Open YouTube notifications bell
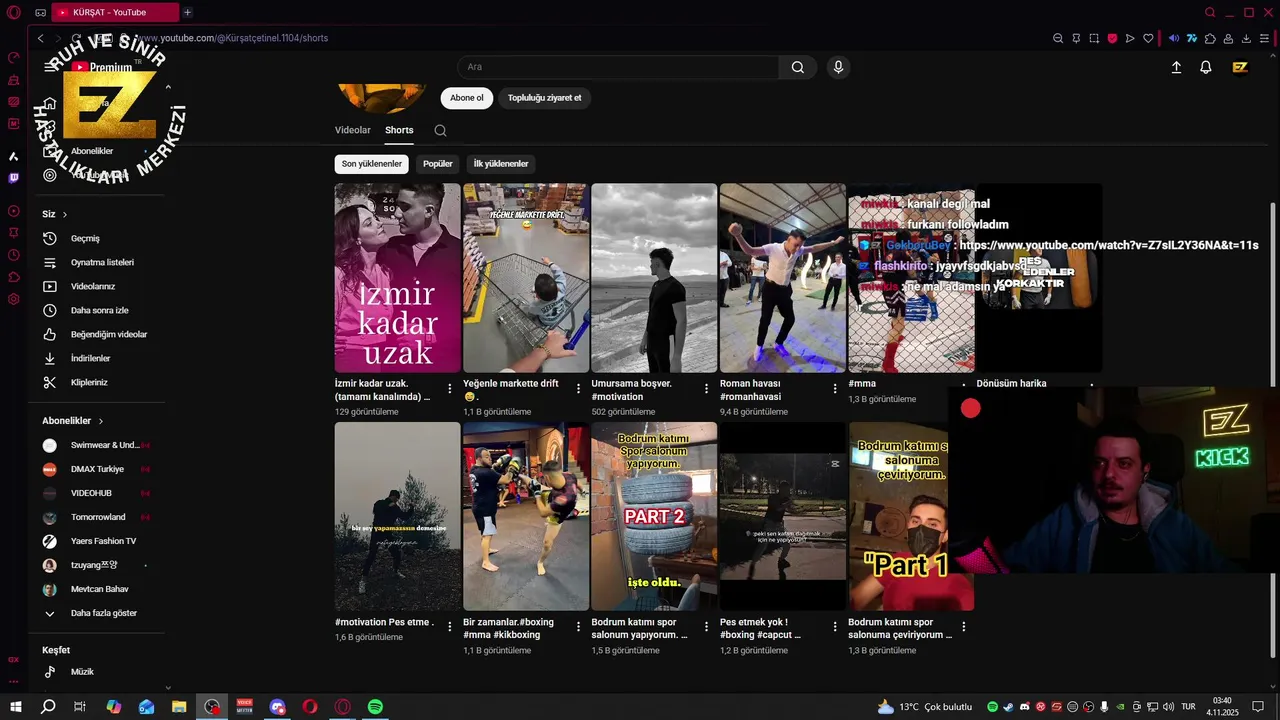This screenshot has height=720, width=1280. (1206, 67)
